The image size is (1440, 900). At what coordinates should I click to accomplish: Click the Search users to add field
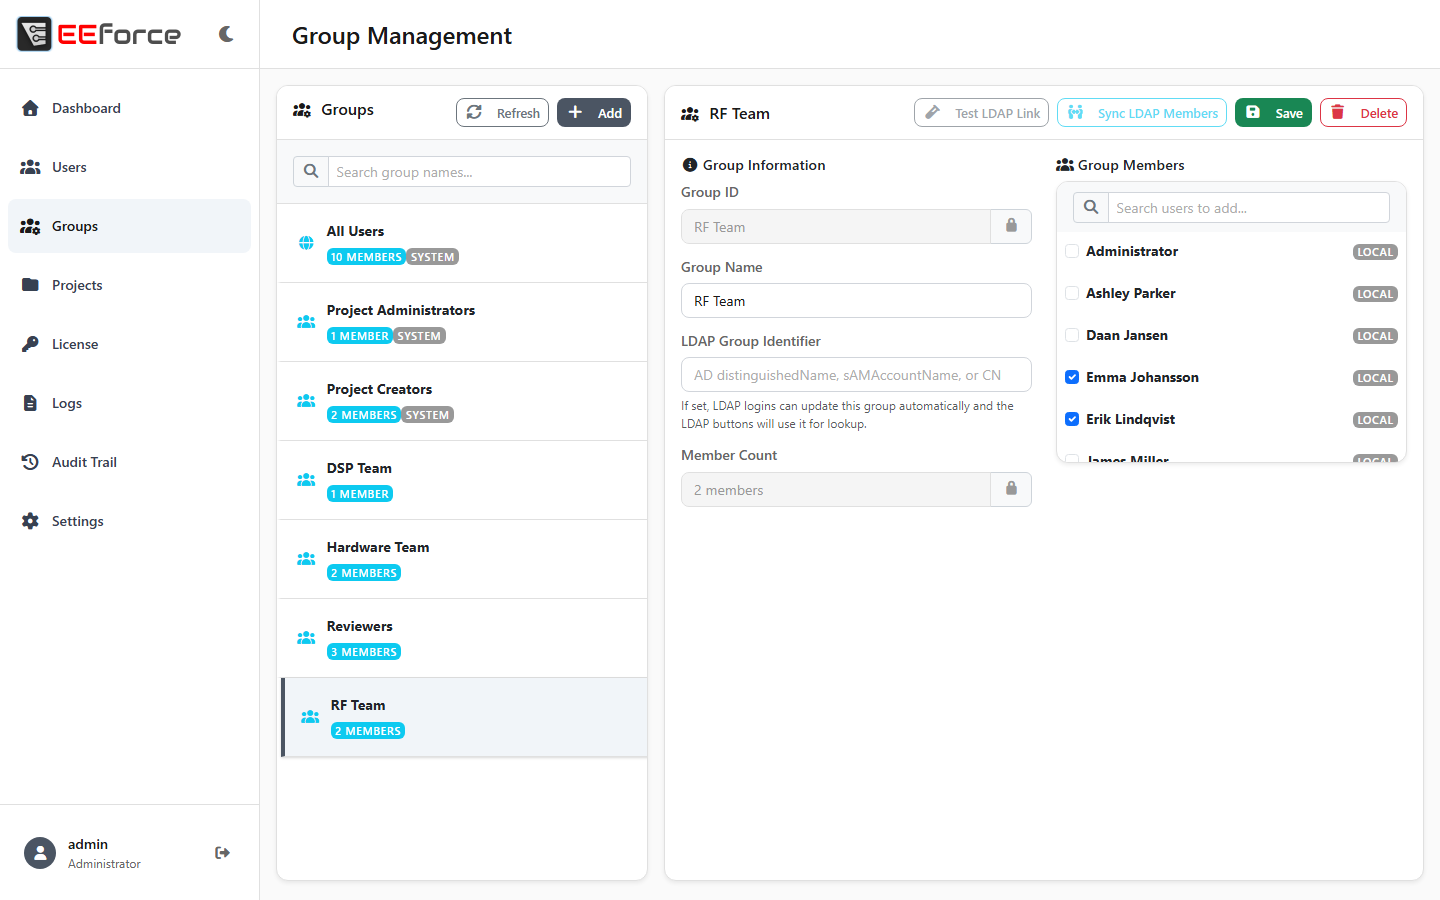click(x=1249, y=208)
